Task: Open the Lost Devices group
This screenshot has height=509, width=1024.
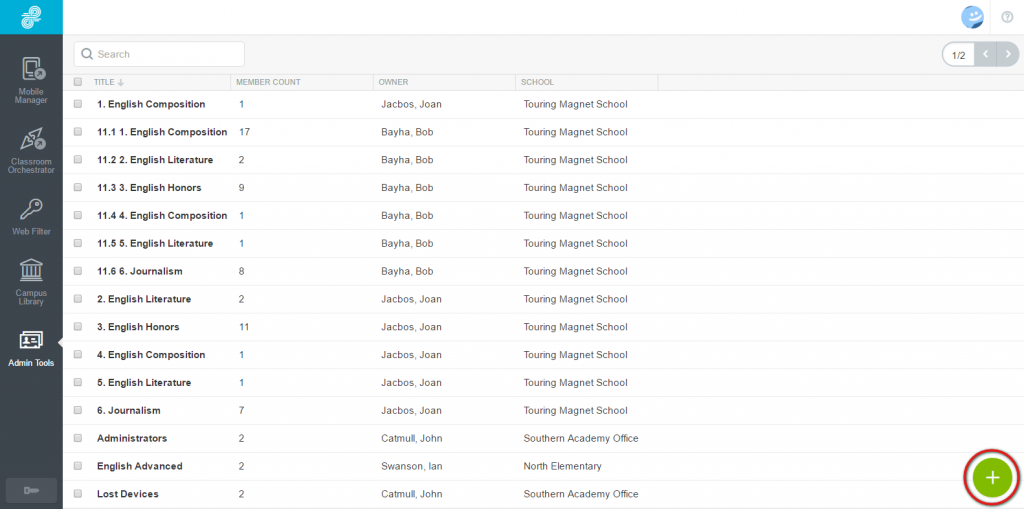Action: coord(128,494)
